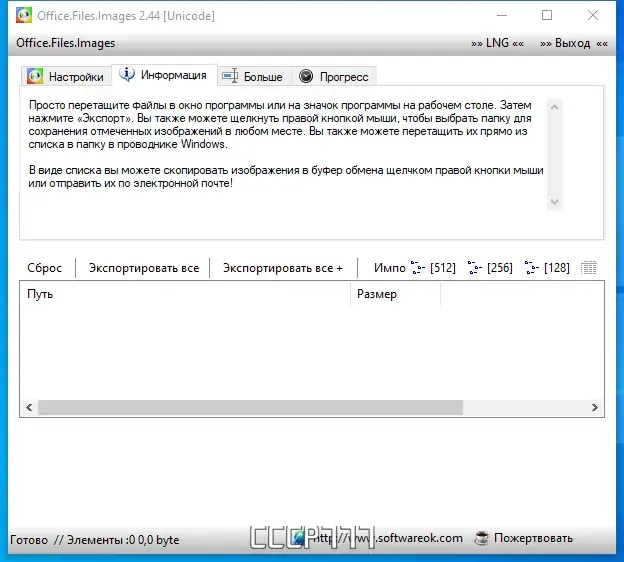The image size is (624, 562).
Task: Select the [128] thumbnail size icon
Action: [547, 268]
